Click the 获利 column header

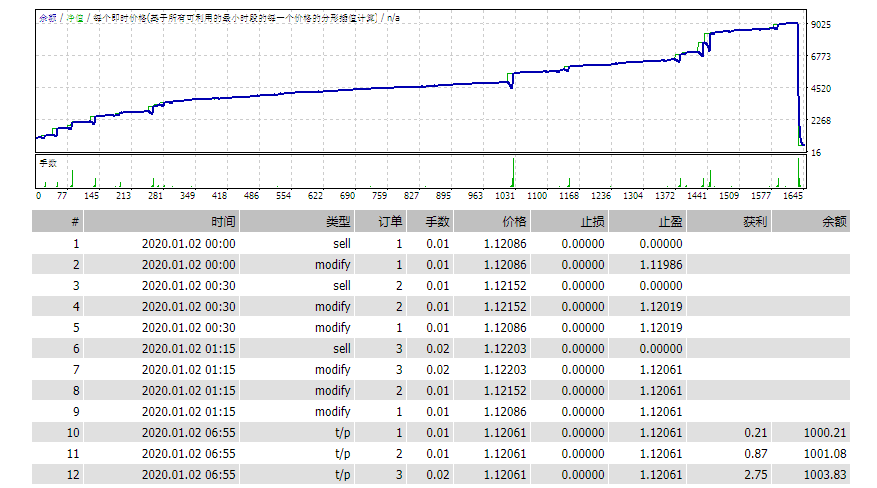tap(754, 221)
